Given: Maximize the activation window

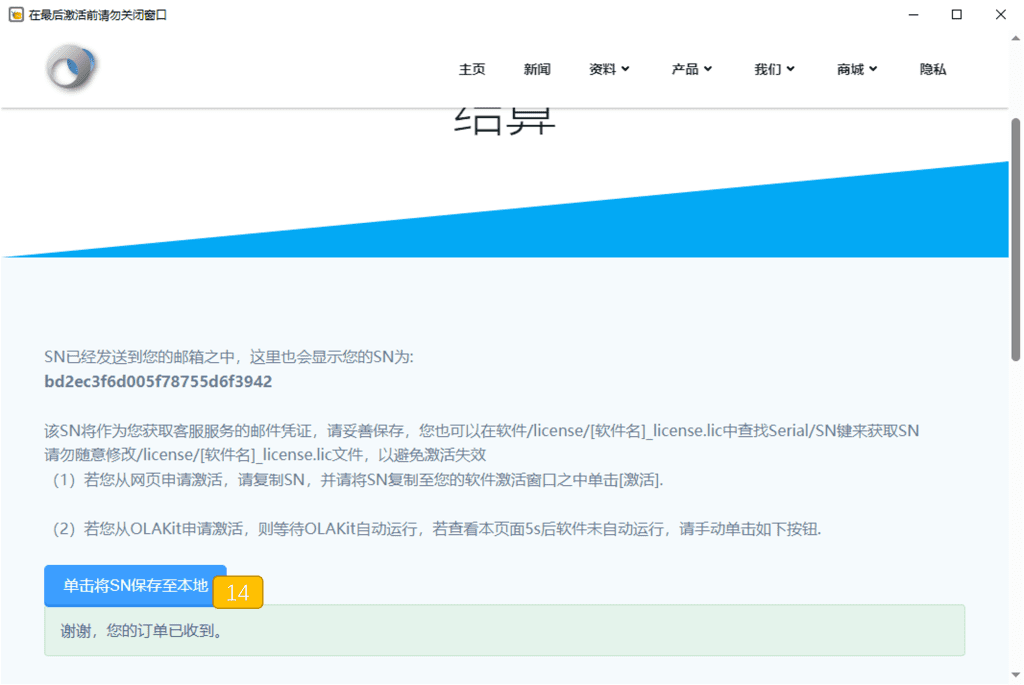Looking at the screenshot, I should (x=957, y=15).
